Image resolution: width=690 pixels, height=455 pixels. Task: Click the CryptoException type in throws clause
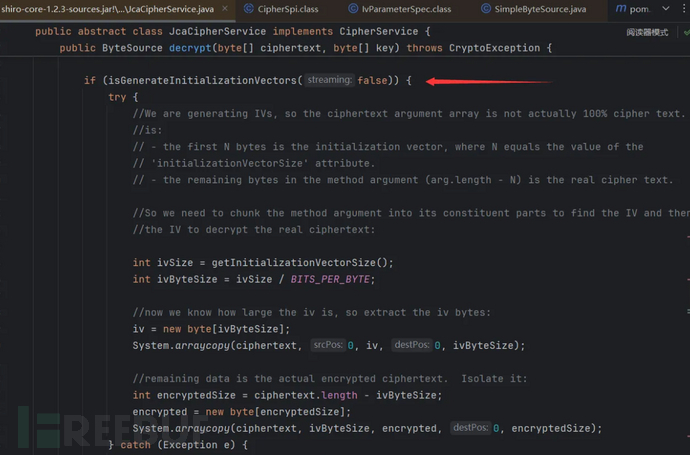click(x=494, y=48)
